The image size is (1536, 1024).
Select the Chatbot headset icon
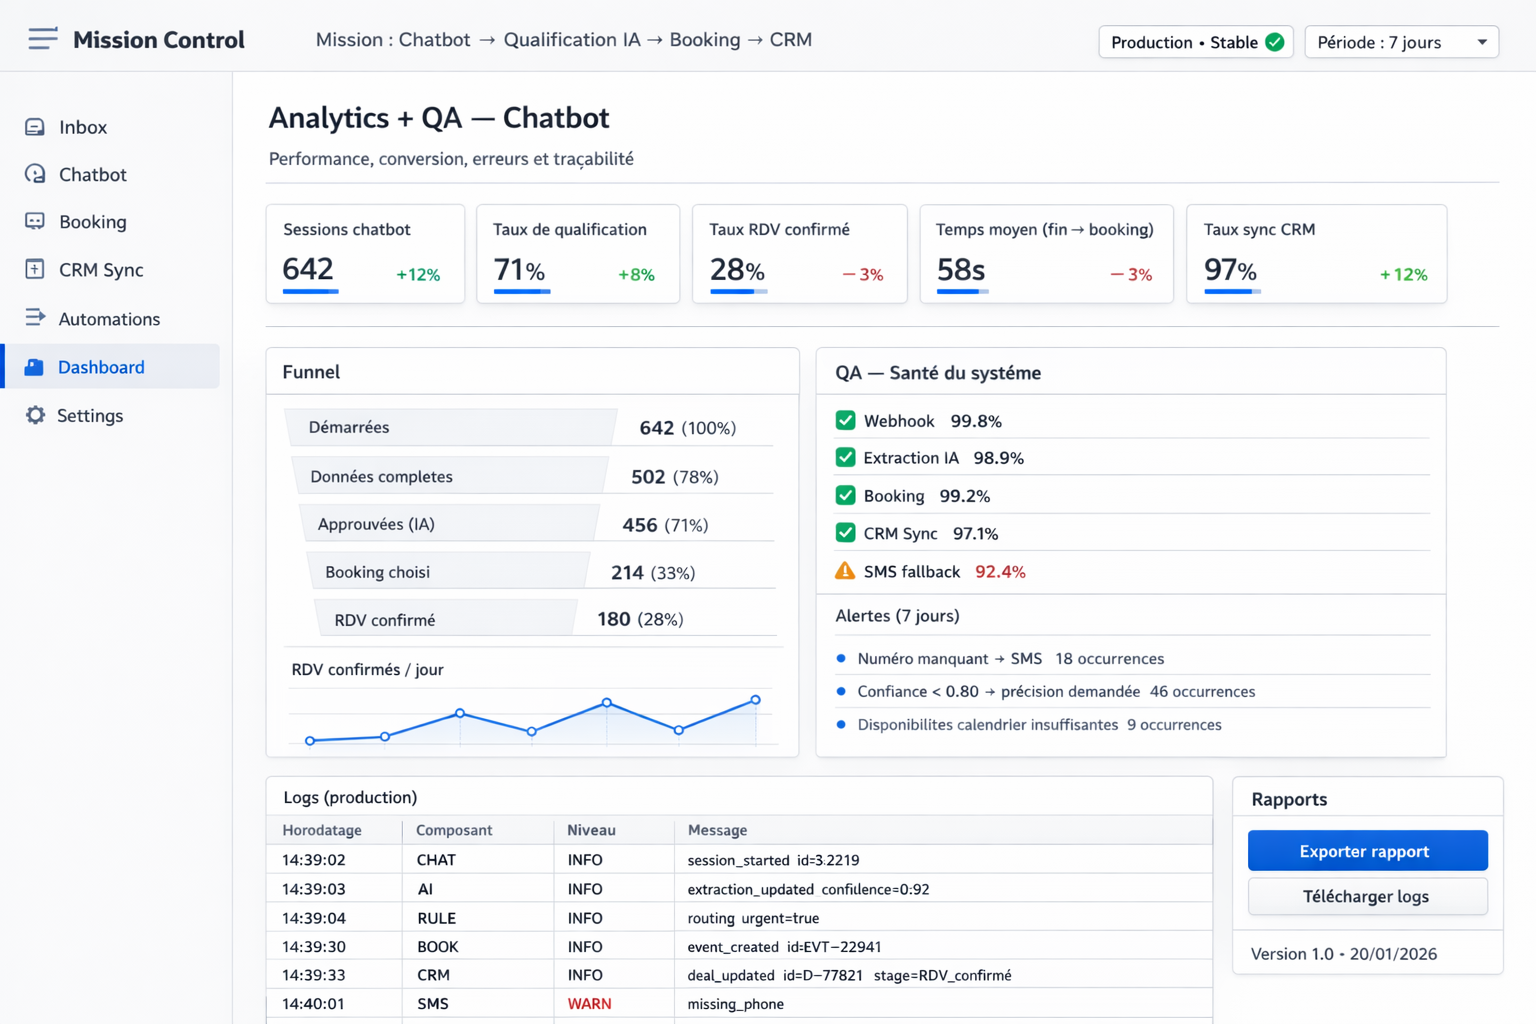pos(35,174)
